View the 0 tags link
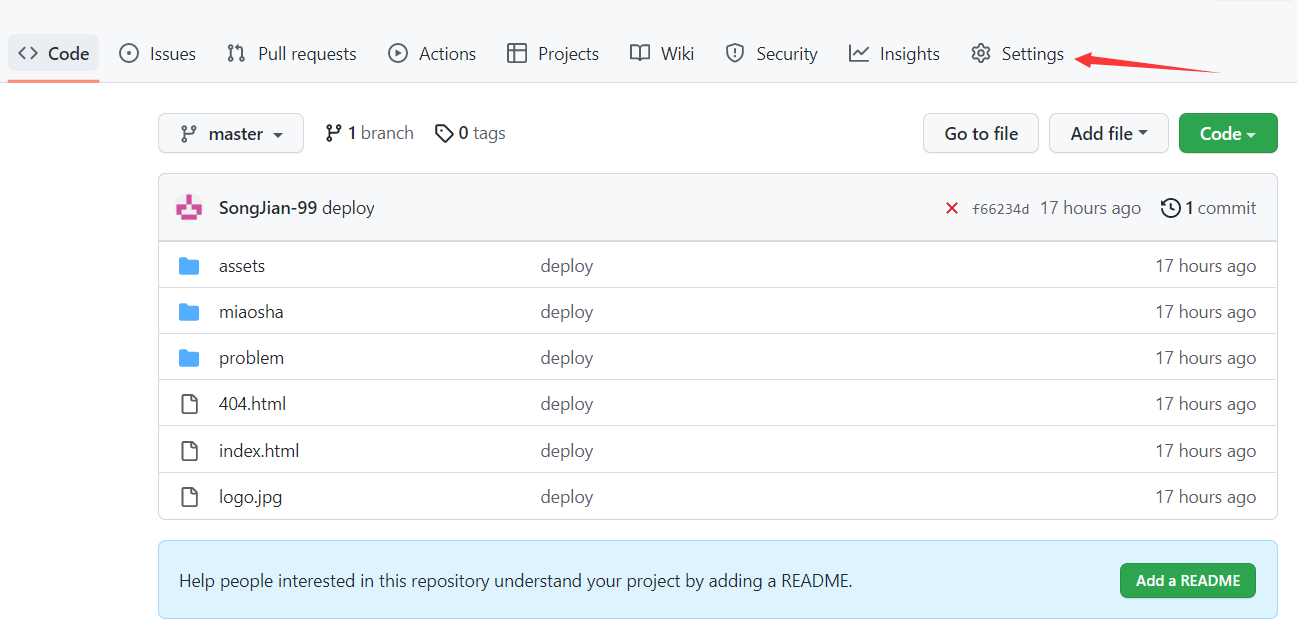 470,133
